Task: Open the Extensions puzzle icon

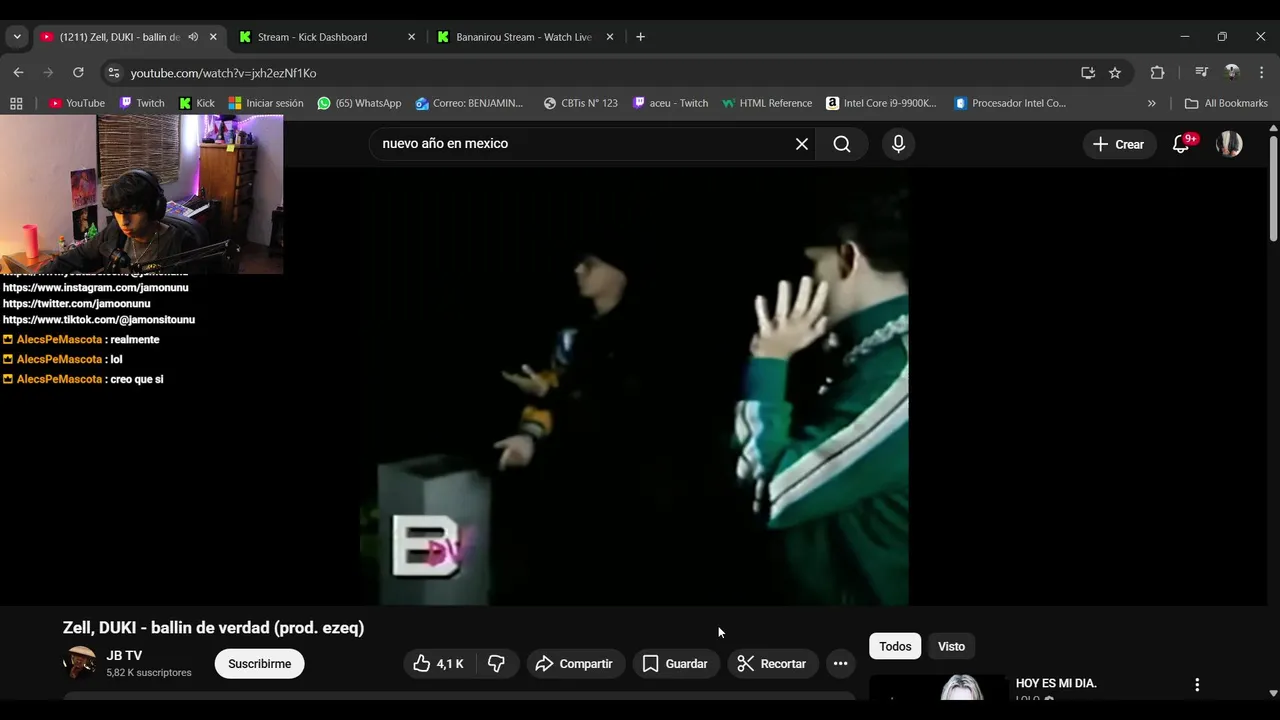Action: click(1157, 73)
